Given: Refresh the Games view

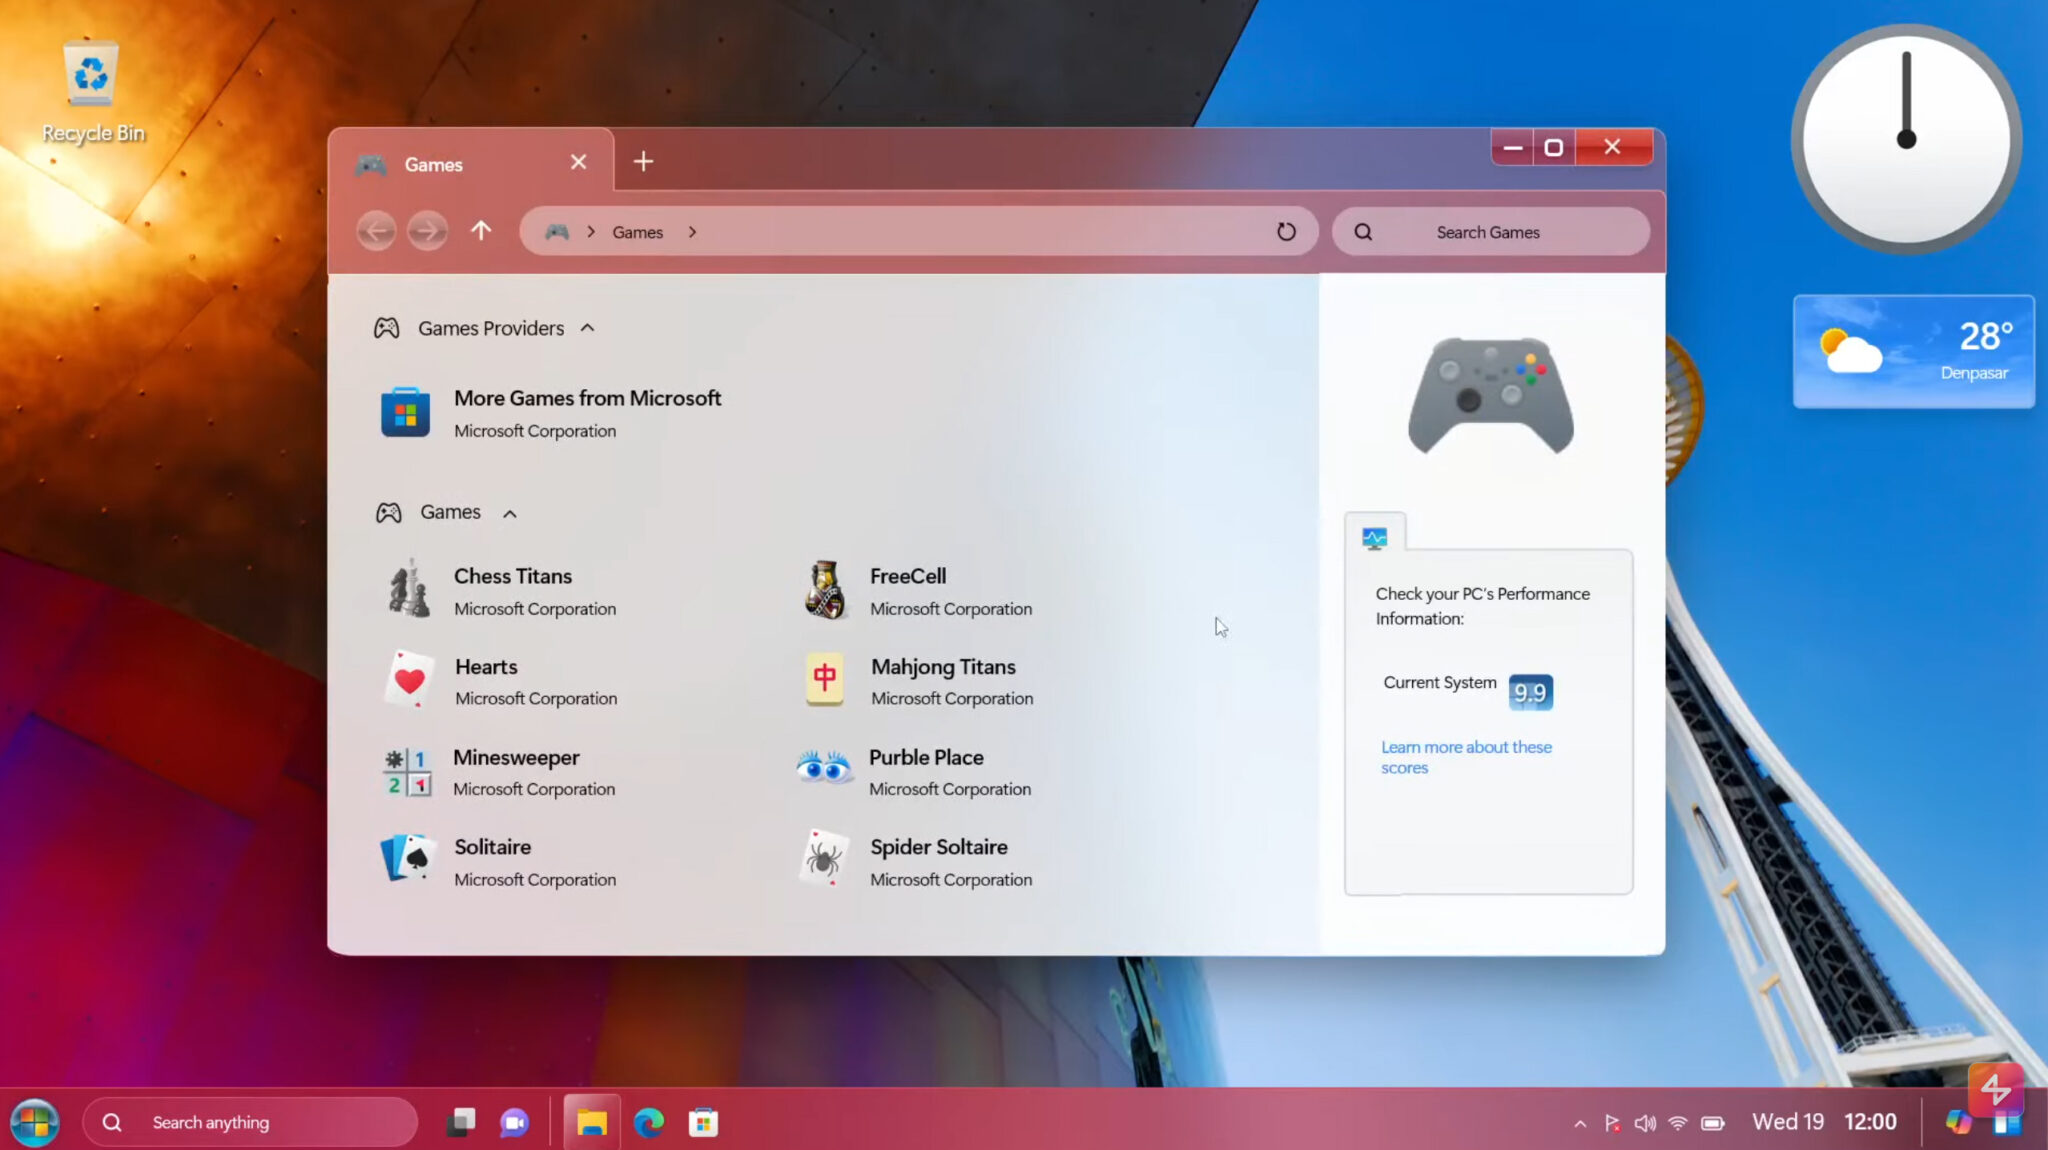Looking at the screenshot, I should pyautogui.click(x=1286, y=230).
